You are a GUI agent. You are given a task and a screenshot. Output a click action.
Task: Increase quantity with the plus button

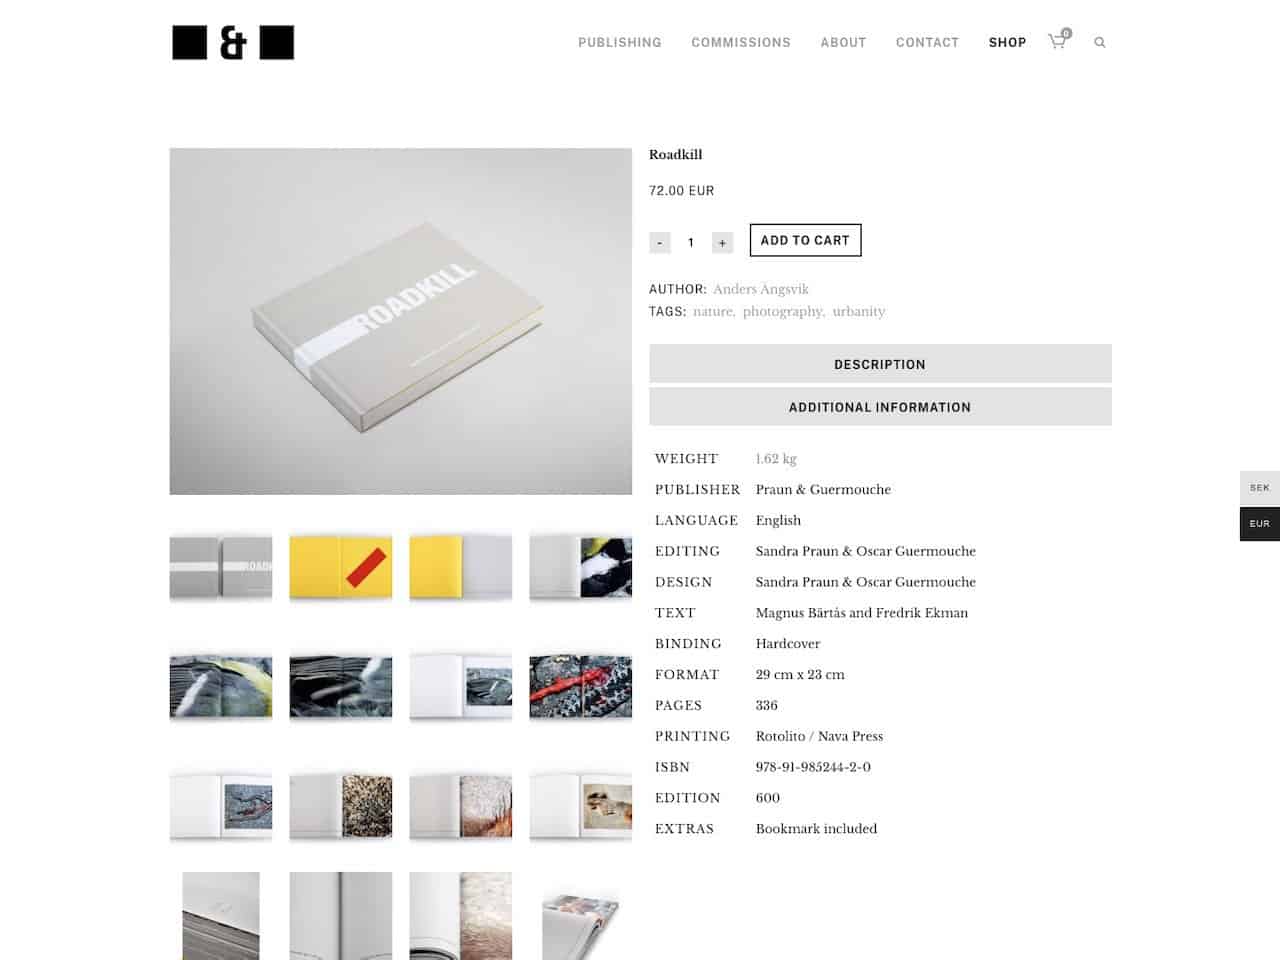click(722, 242)
